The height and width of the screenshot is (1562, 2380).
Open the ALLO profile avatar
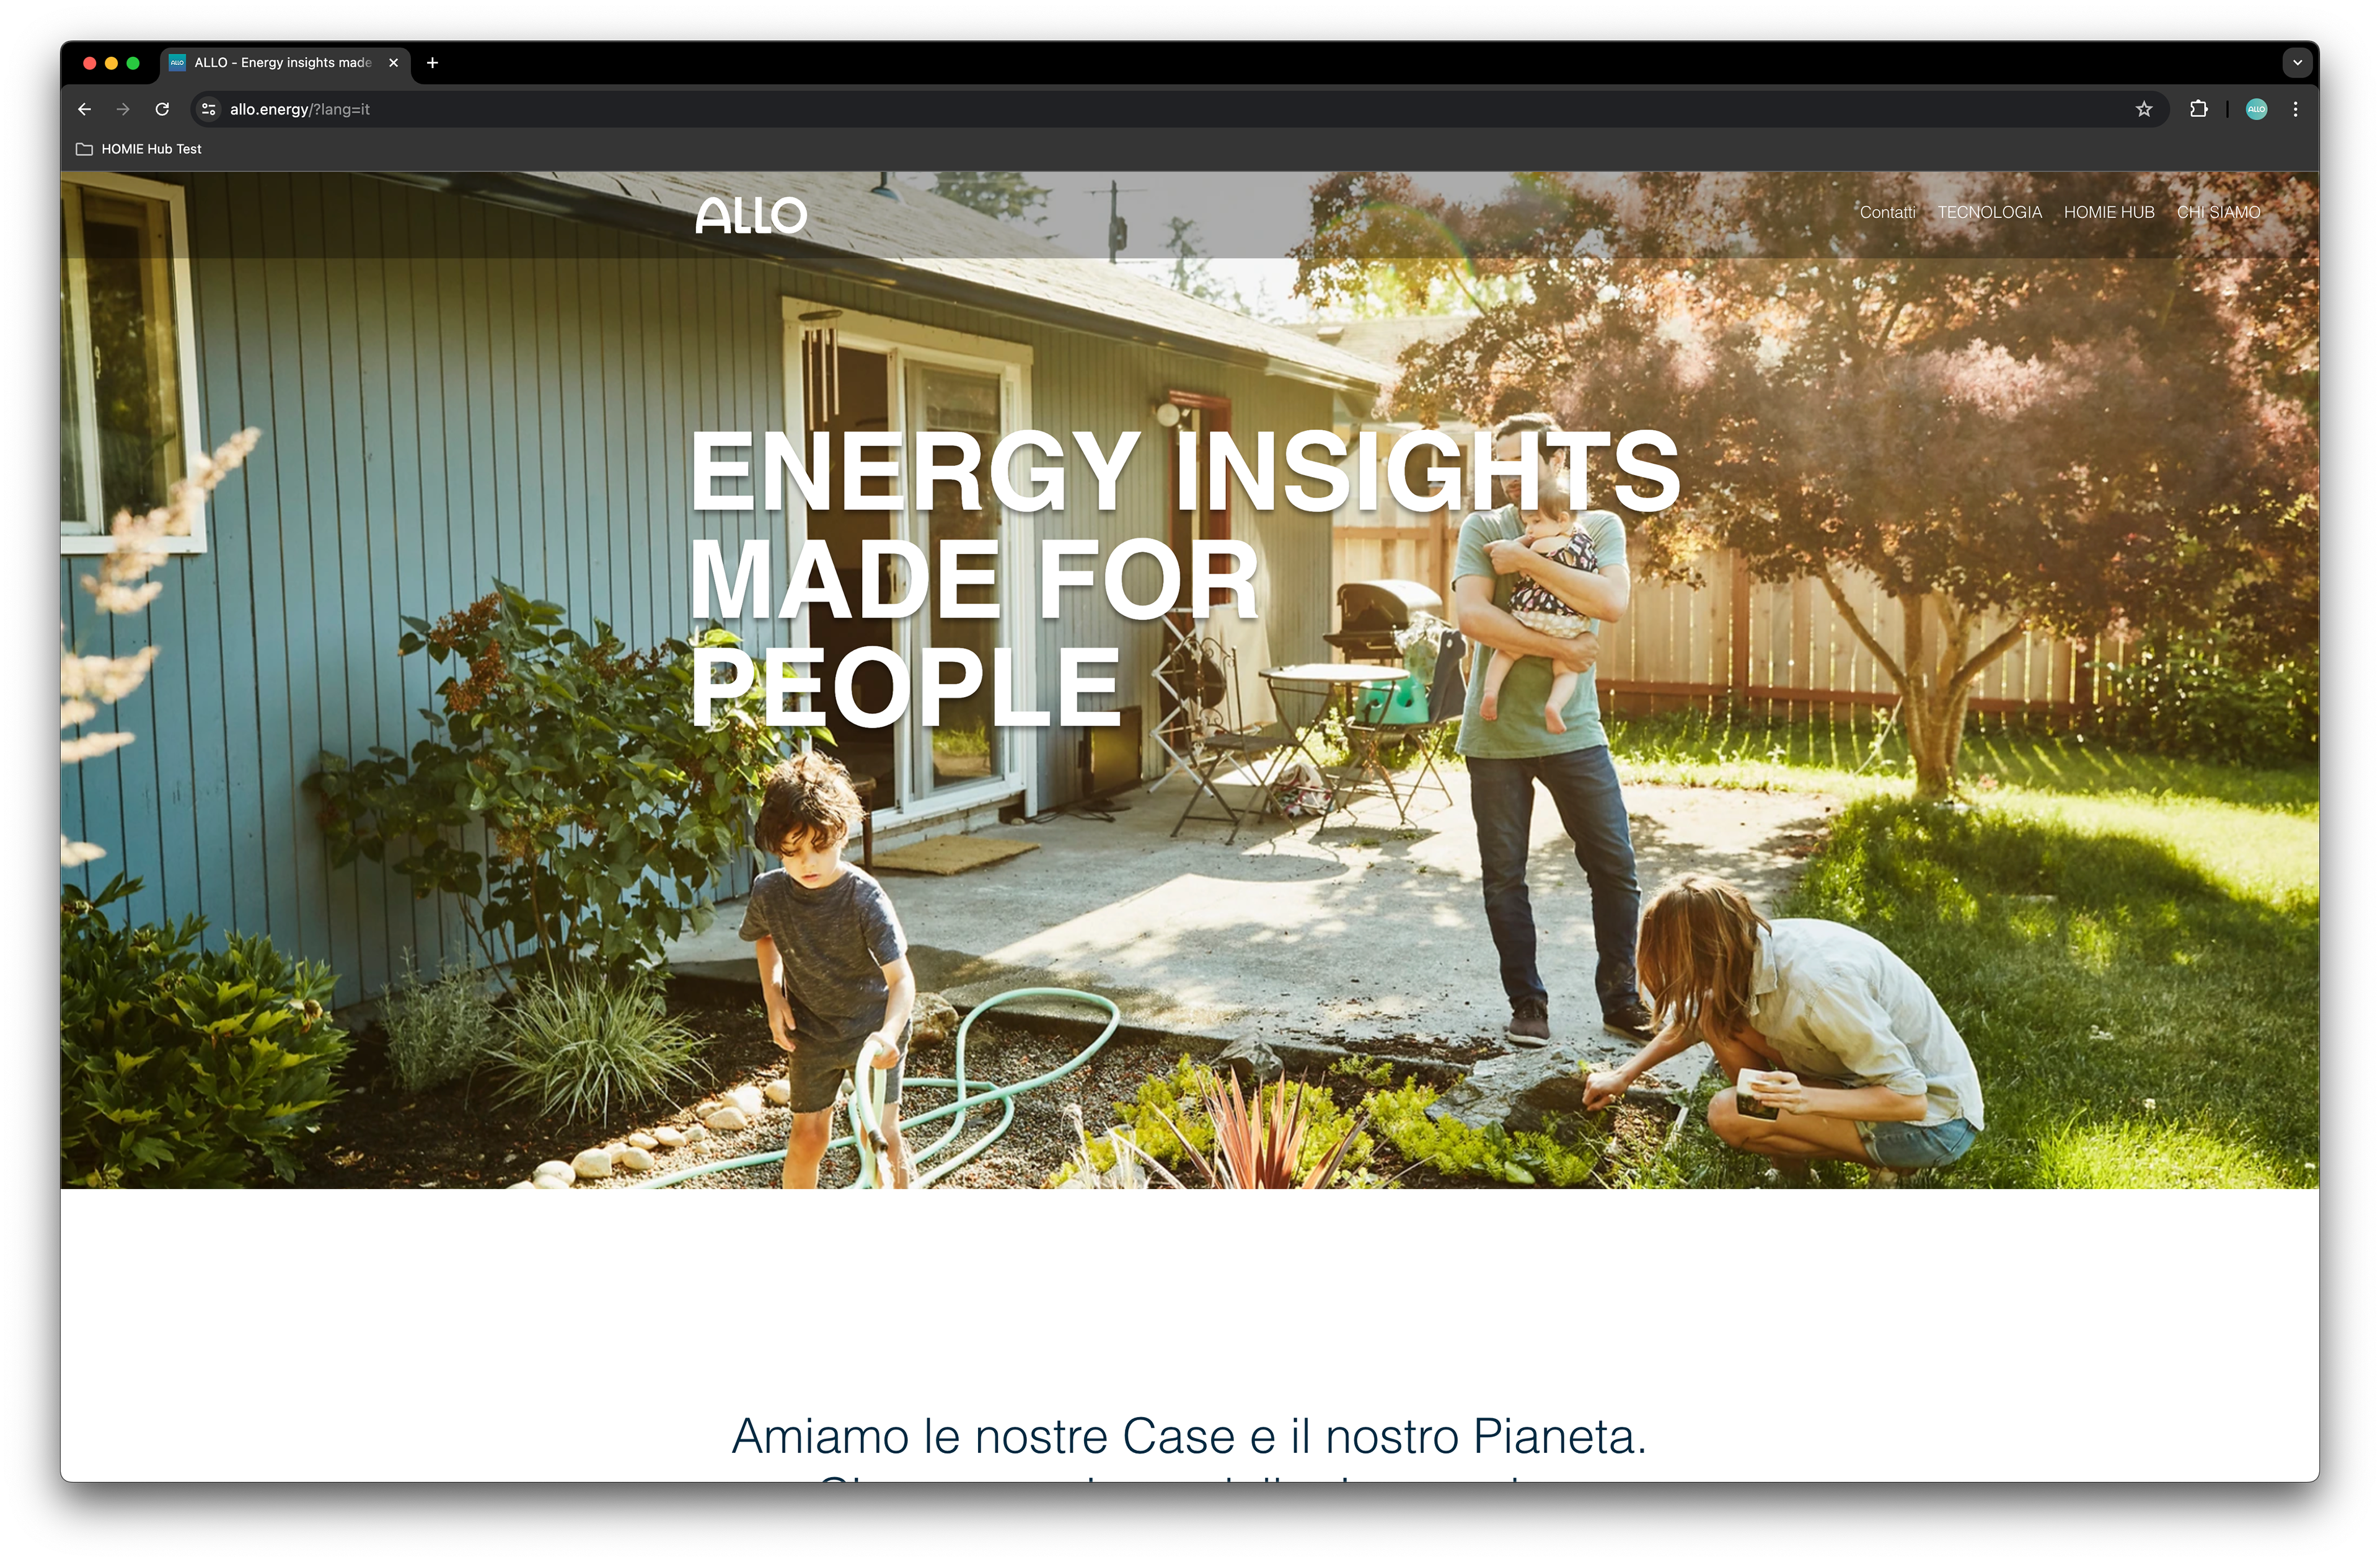click(2256, 109)
